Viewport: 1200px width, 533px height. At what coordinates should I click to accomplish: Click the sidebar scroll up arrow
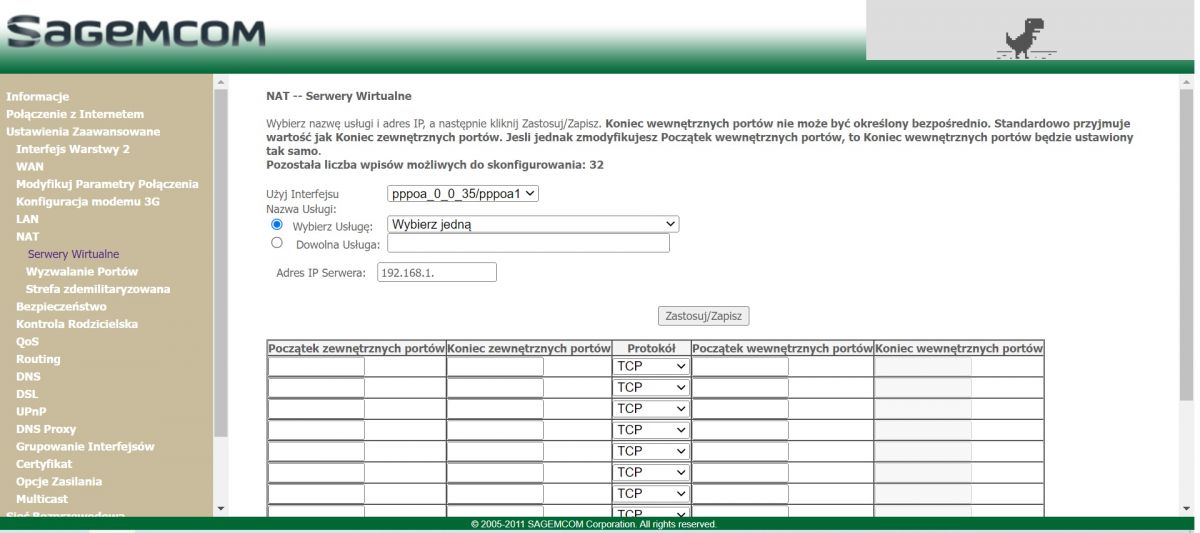(x=221, y=82)
